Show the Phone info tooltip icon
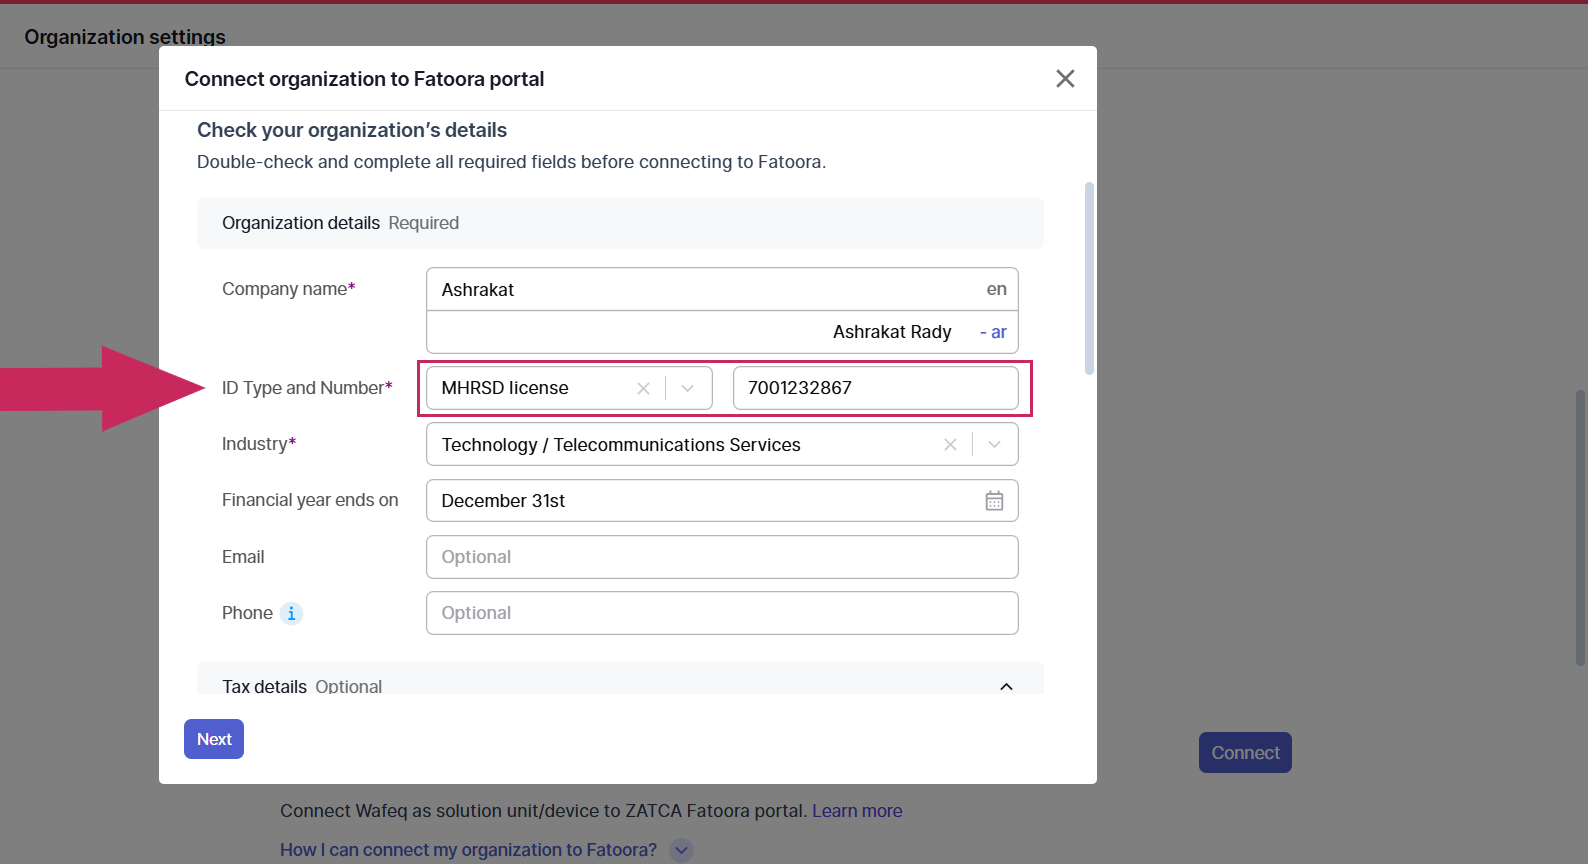The width and height of the screenshot is (1588, 864). [291, 613]
